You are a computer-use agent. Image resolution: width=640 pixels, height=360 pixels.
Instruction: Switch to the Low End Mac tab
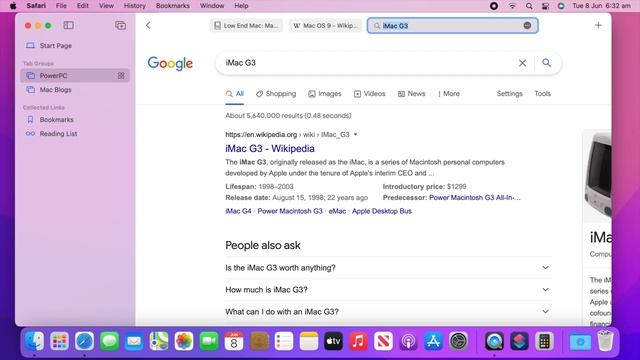(246, 25)
